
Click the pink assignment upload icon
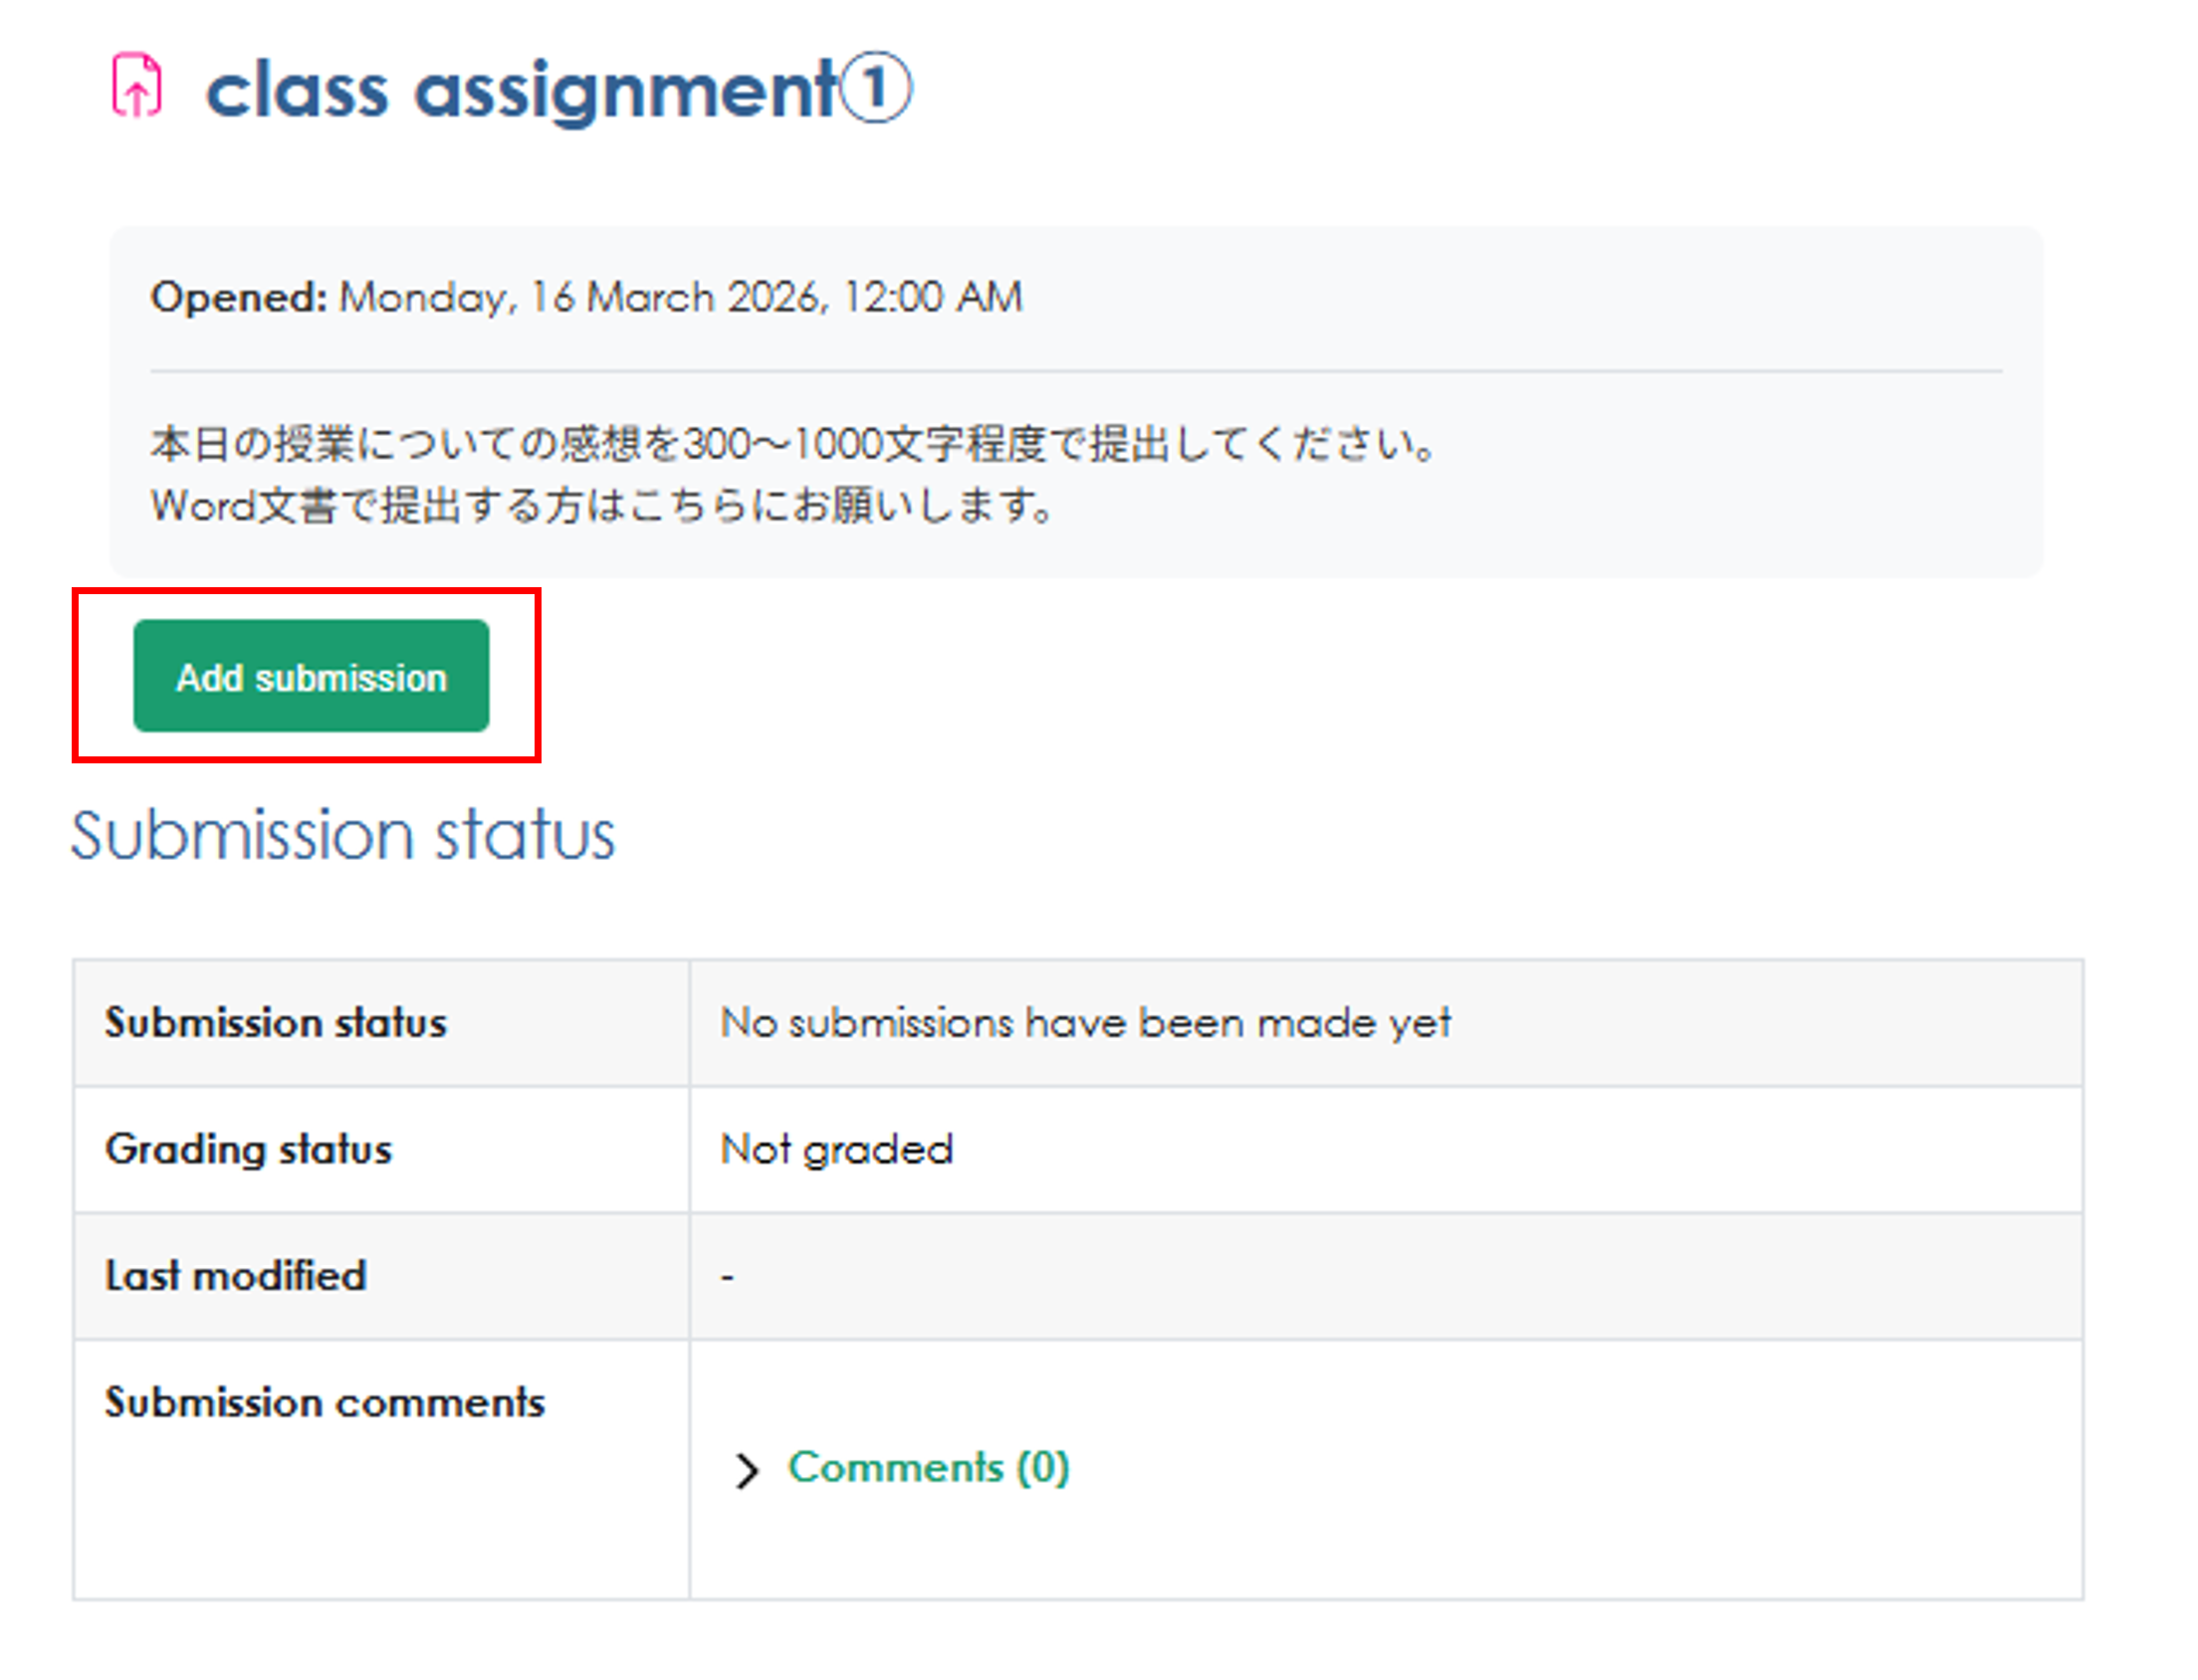(136, 86)
